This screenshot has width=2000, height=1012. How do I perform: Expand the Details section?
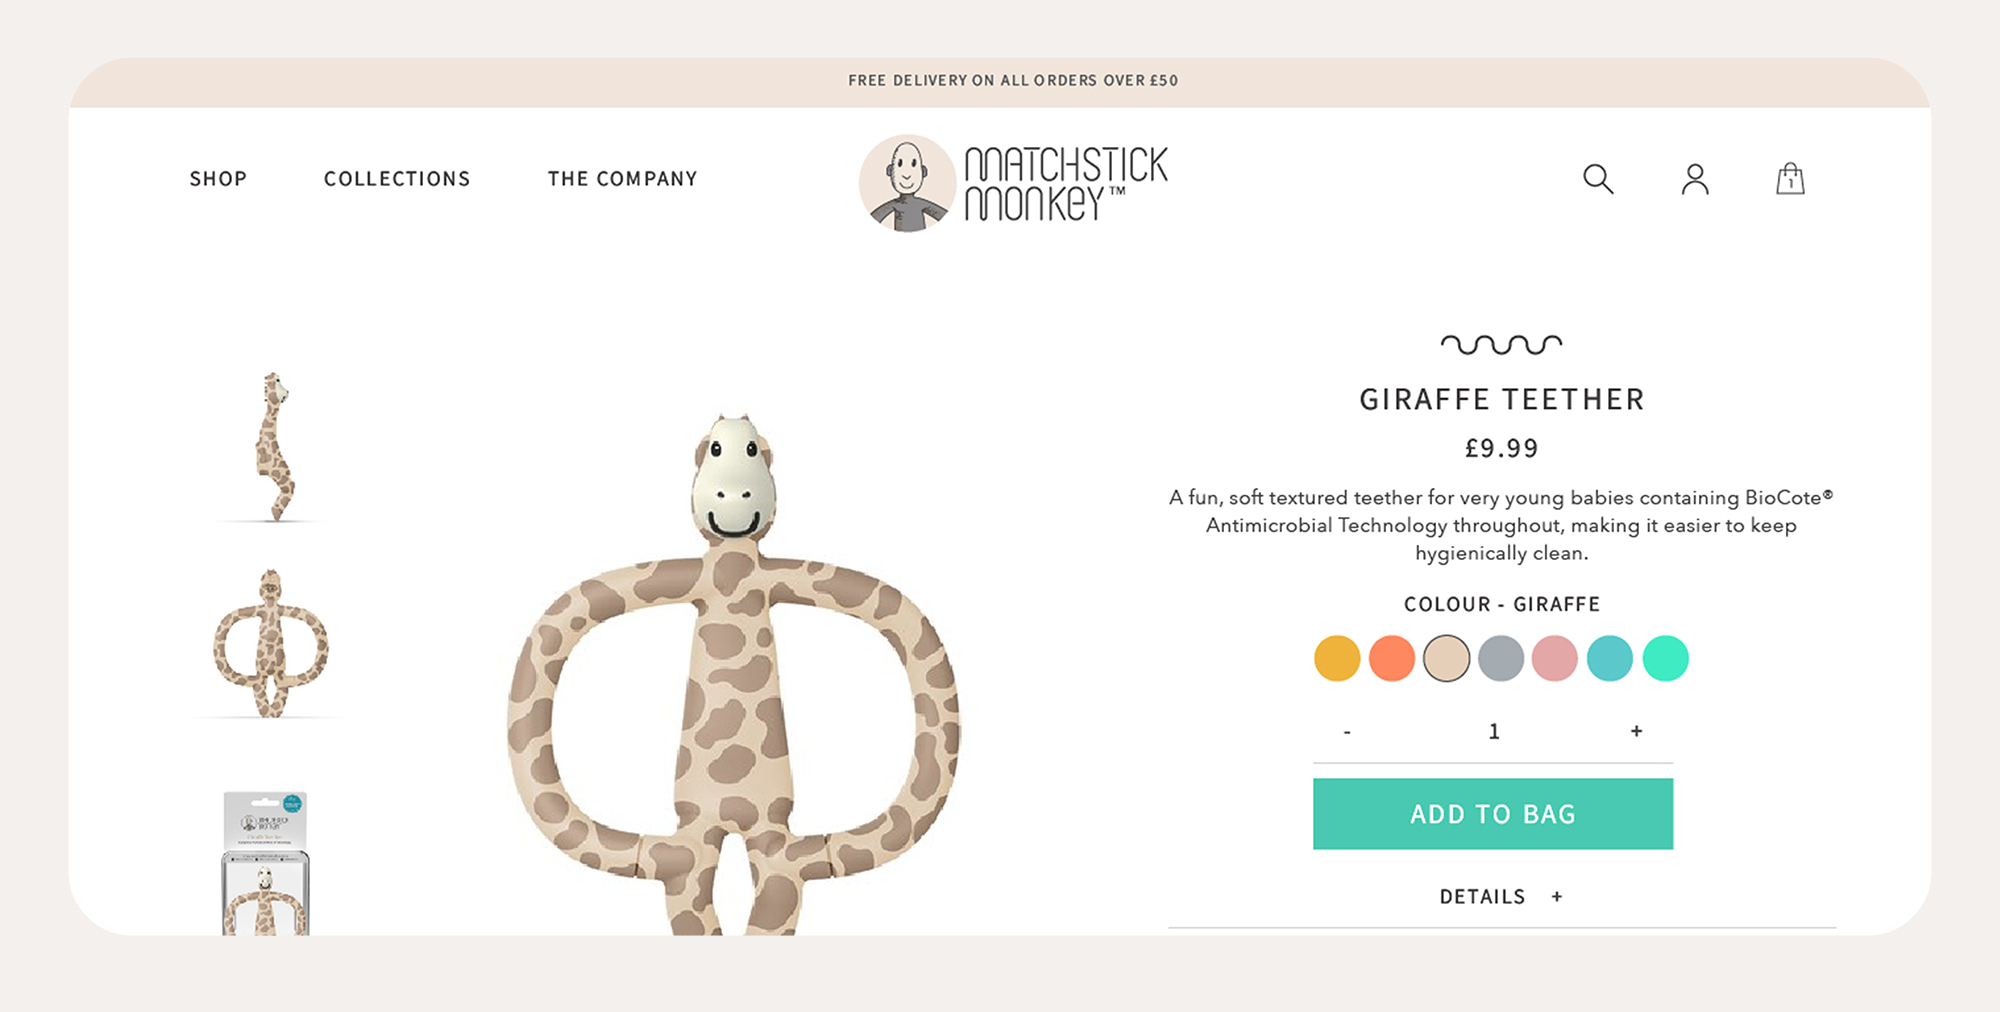point(1501,897)
